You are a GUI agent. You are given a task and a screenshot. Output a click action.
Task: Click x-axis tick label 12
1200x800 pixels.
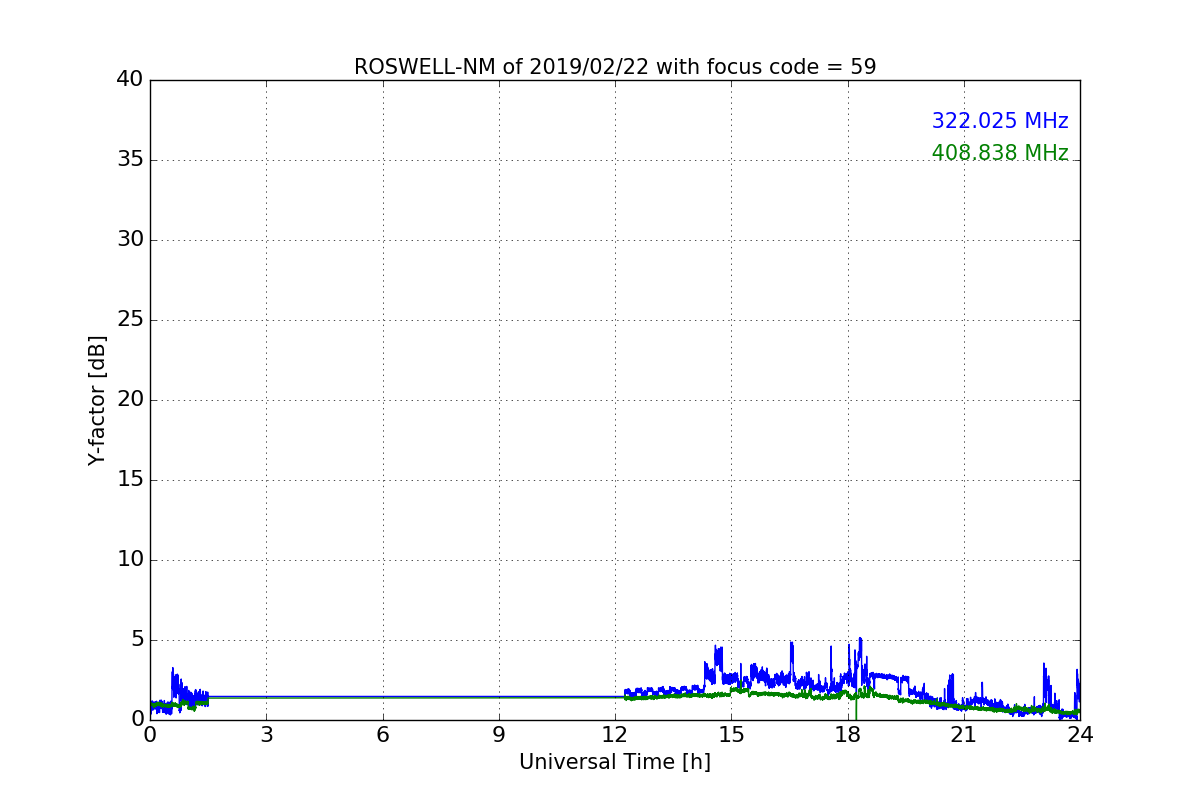pyautogui.click(x=615, y=734)
